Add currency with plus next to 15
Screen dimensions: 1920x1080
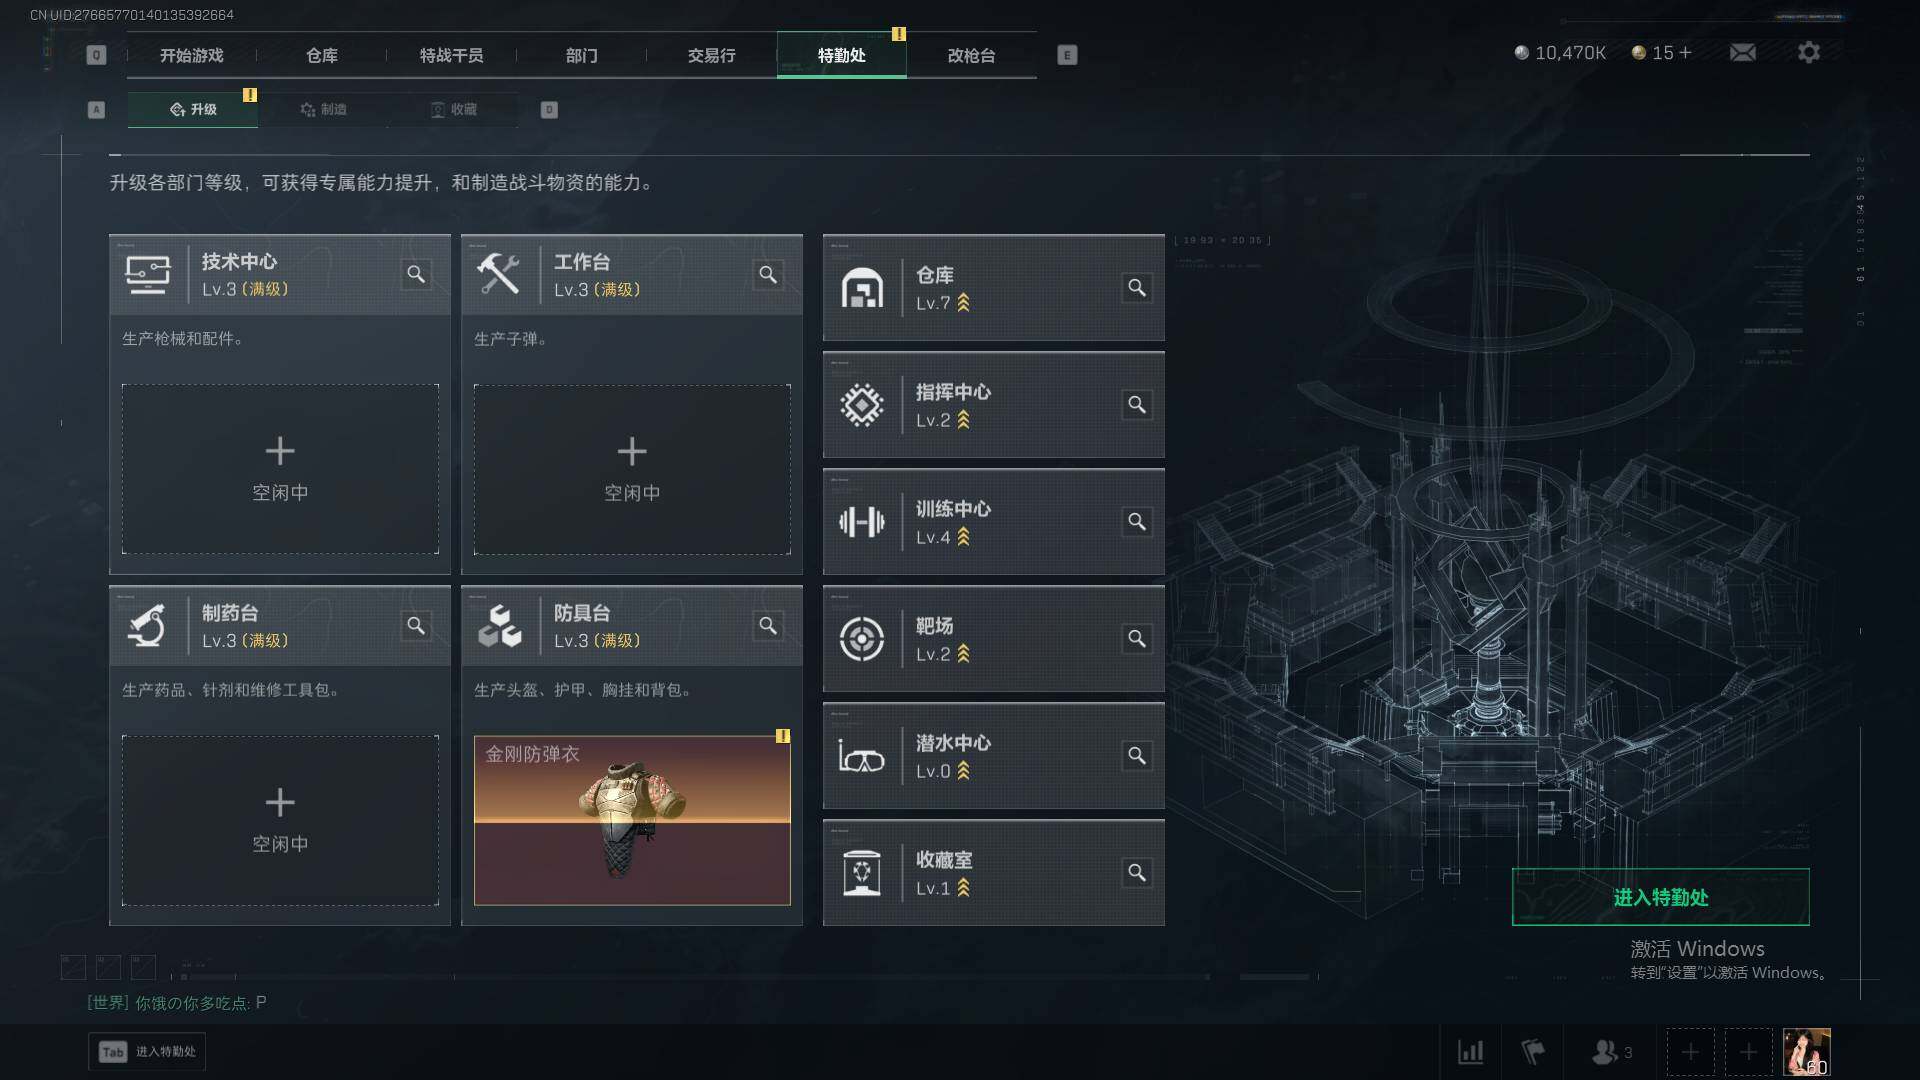click(x=1686, y=52)
